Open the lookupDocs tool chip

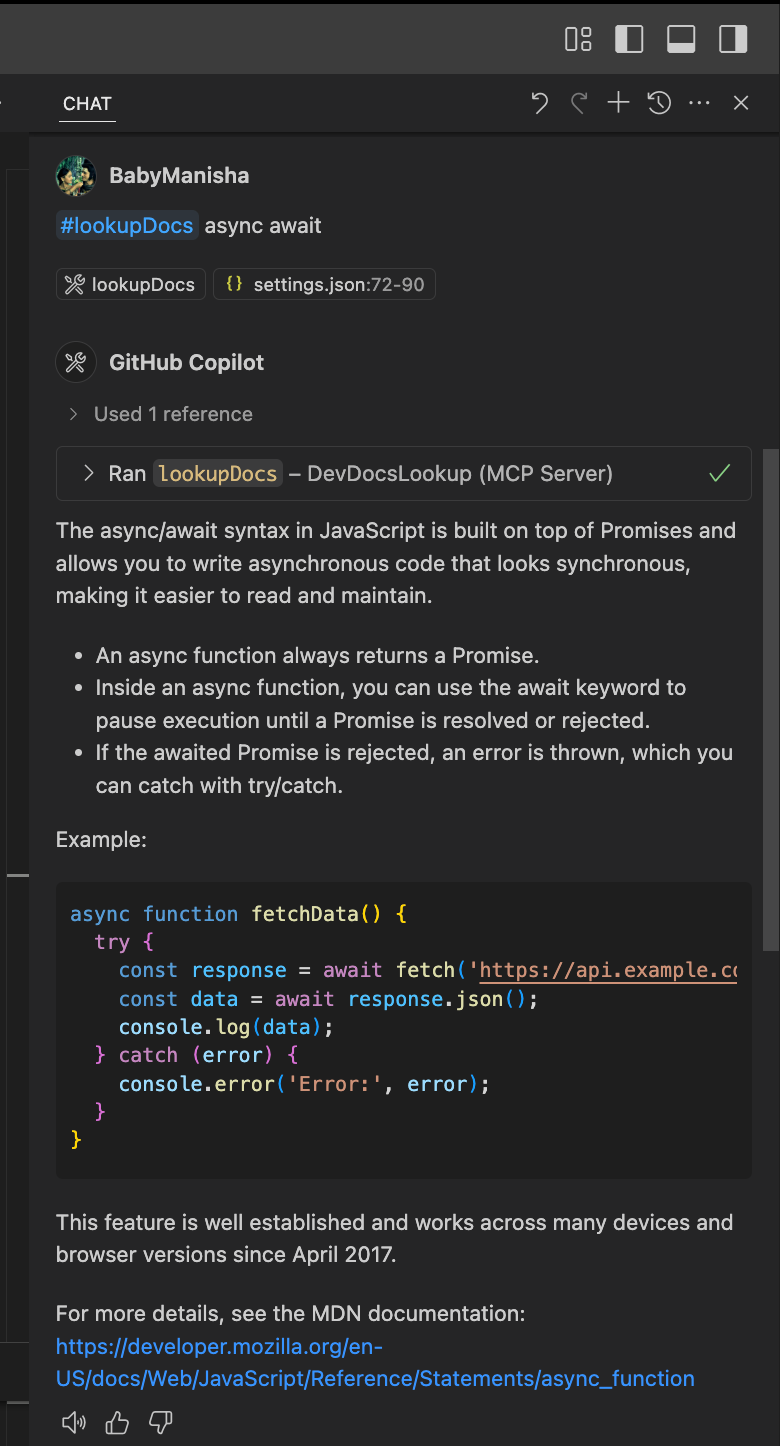[x=131, y=285]
